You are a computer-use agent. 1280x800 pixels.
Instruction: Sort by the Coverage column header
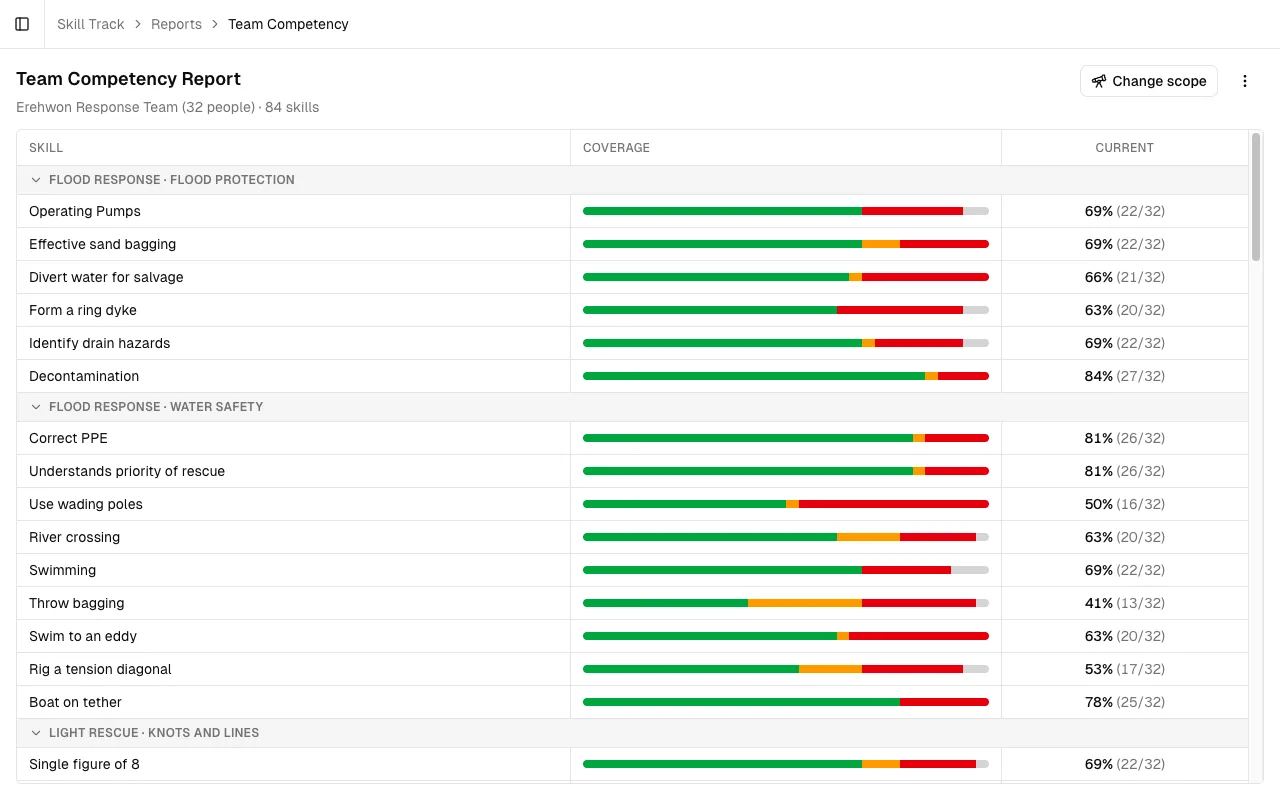tap(616, 148)
